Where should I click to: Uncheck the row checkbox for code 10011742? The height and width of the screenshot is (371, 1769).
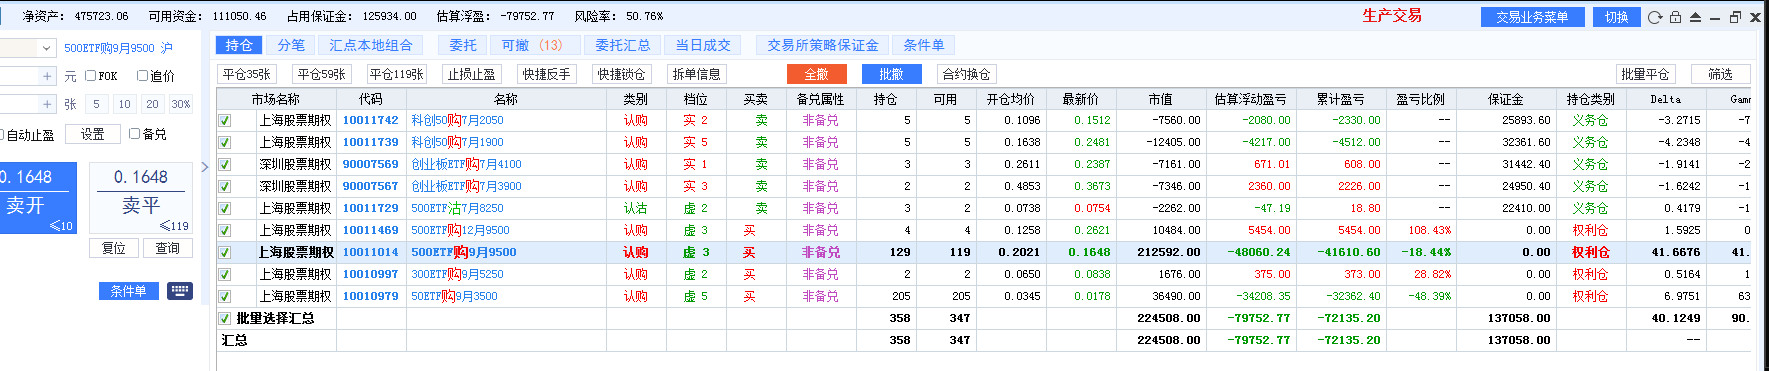click(x=225, y=120)
